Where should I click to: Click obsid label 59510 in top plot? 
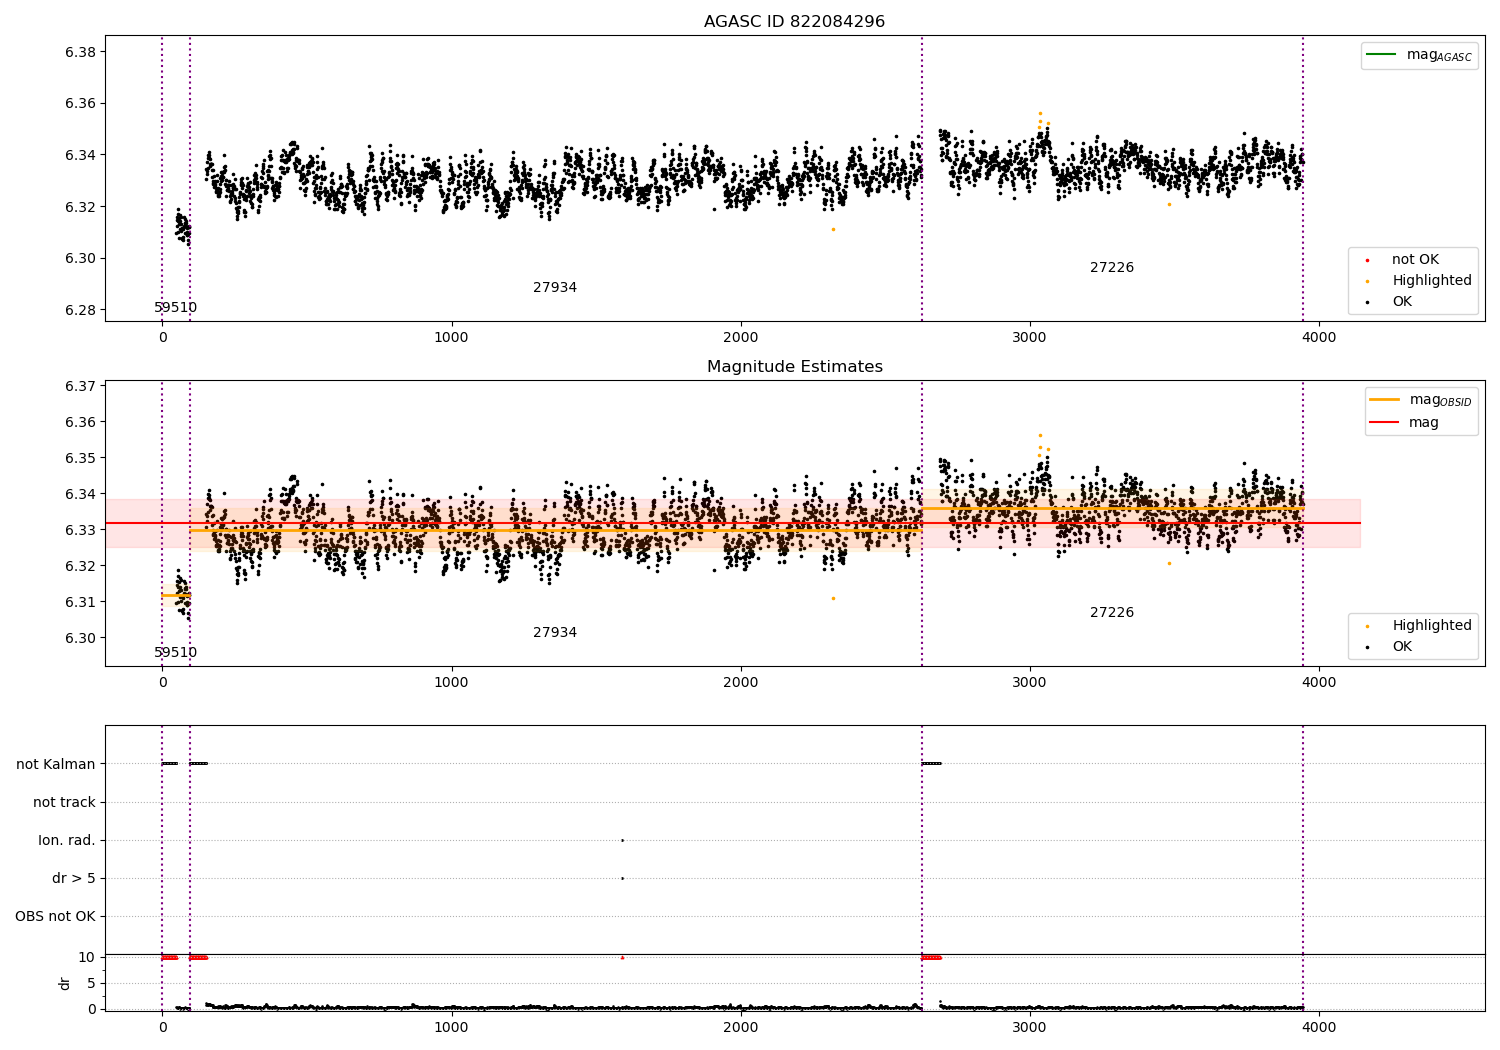175,308
